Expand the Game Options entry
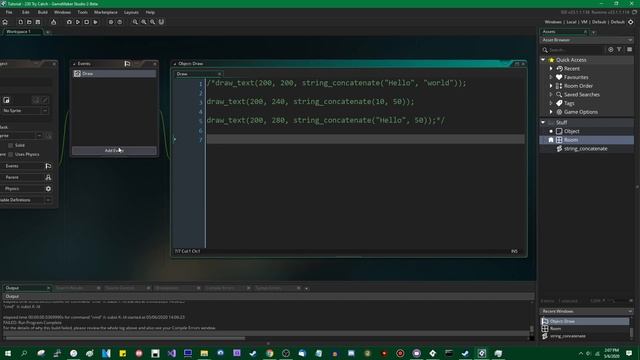The width and height of the screenshot is (640, 360). point(551,112)
